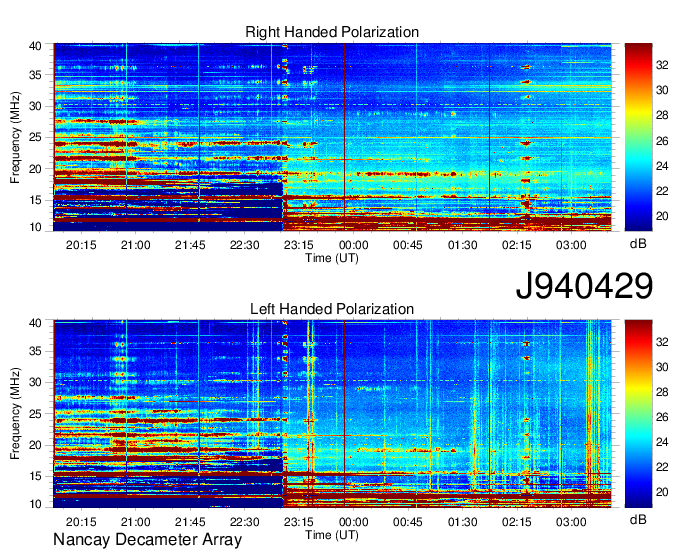The image size is (680, 552).
Task: Select the 00:00 tick under Right Handed plot
Action: (353, 245)
